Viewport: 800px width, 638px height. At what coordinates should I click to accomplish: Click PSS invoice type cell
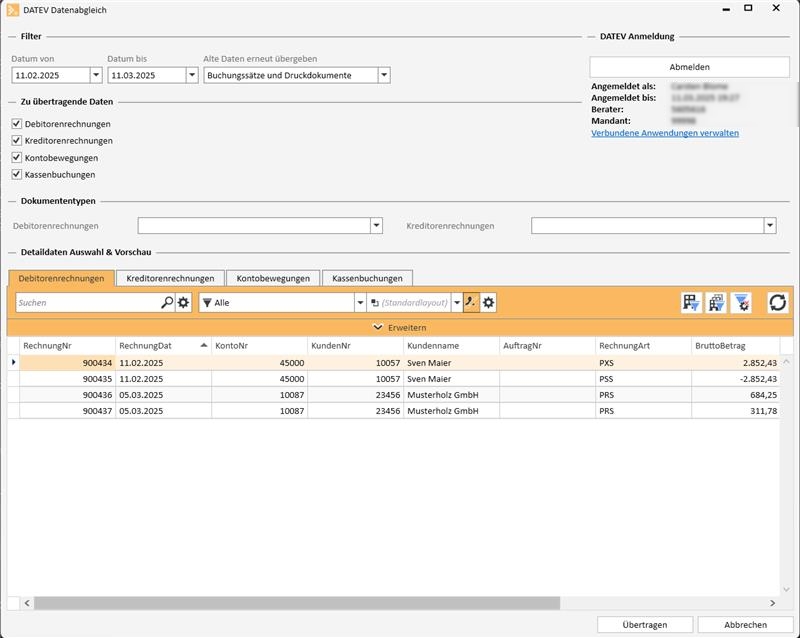point(643,379)
